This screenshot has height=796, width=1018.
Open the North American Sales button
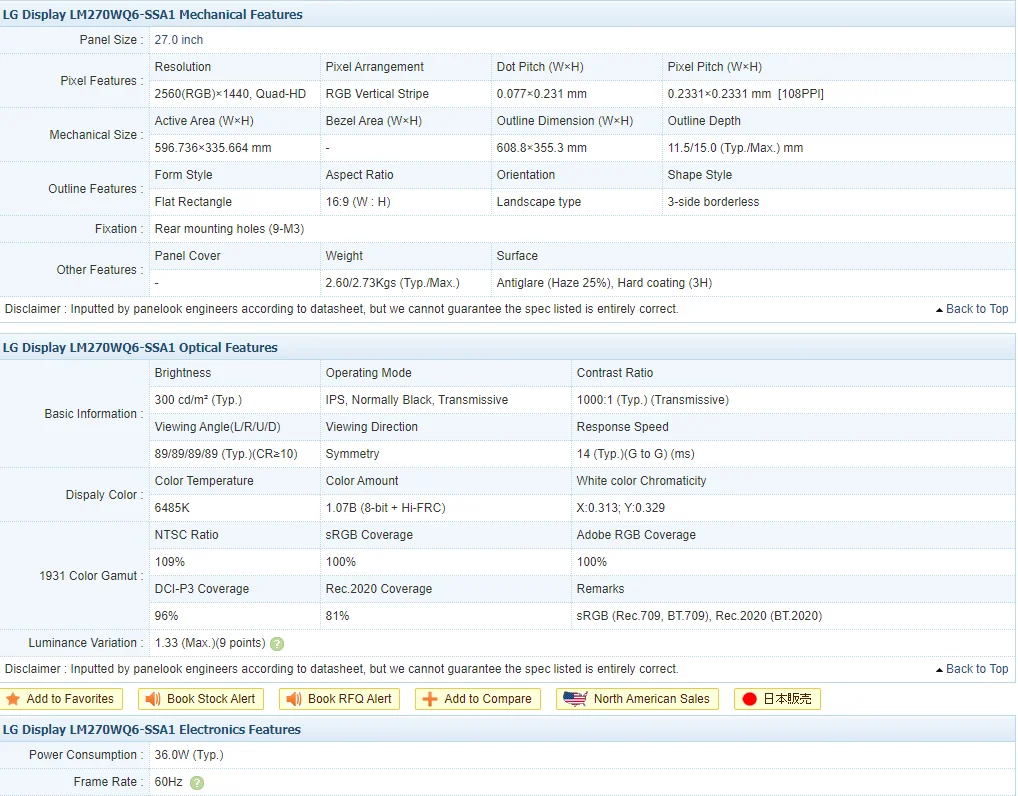pos(638,699)
